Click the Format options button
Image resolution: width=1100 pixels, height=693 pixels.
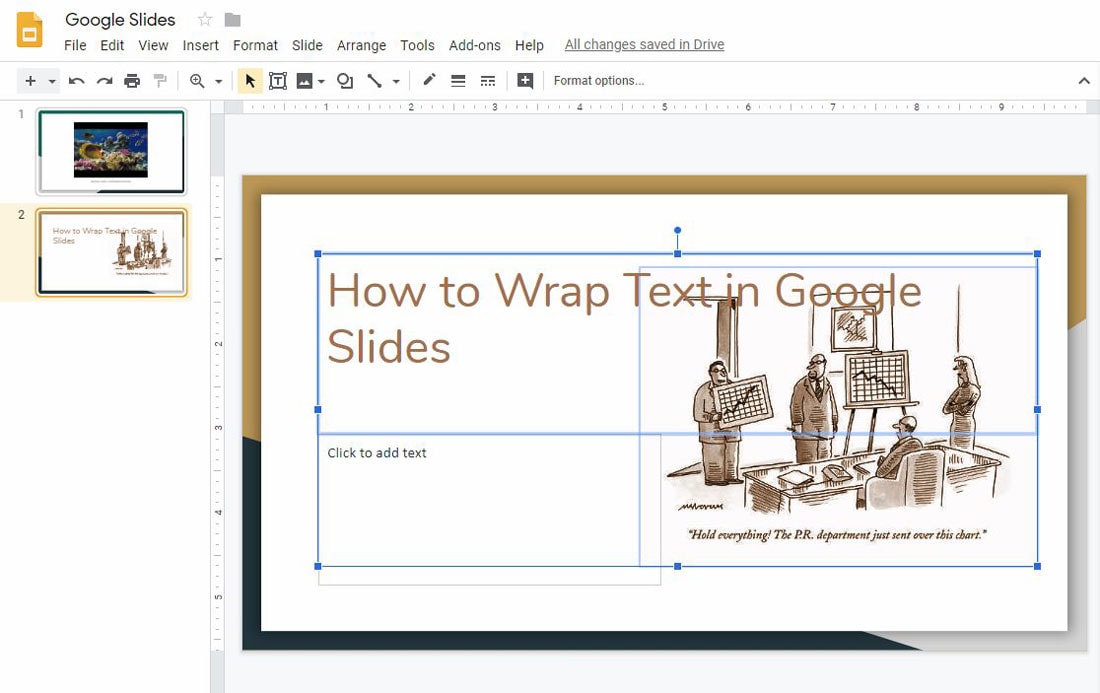[x=598, y=81]
